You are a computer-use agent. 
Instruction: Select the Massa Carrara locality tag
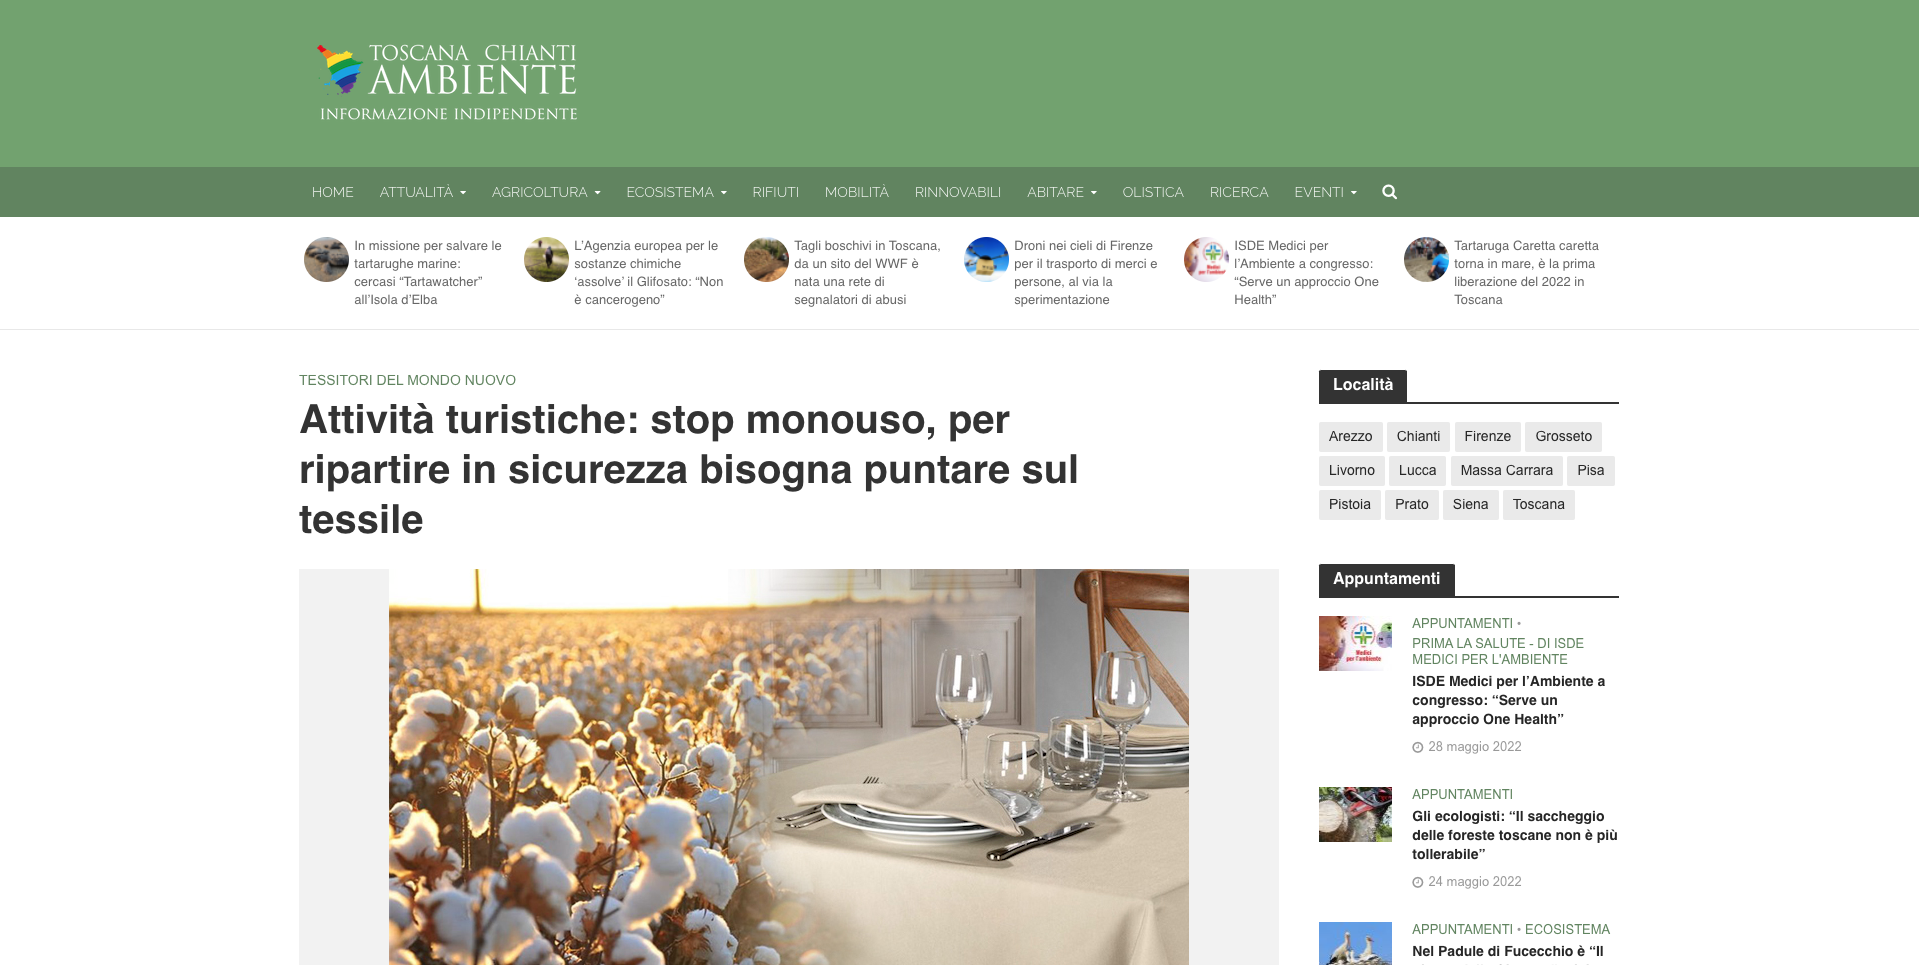pyautogui.click(x=1506, y=471)
